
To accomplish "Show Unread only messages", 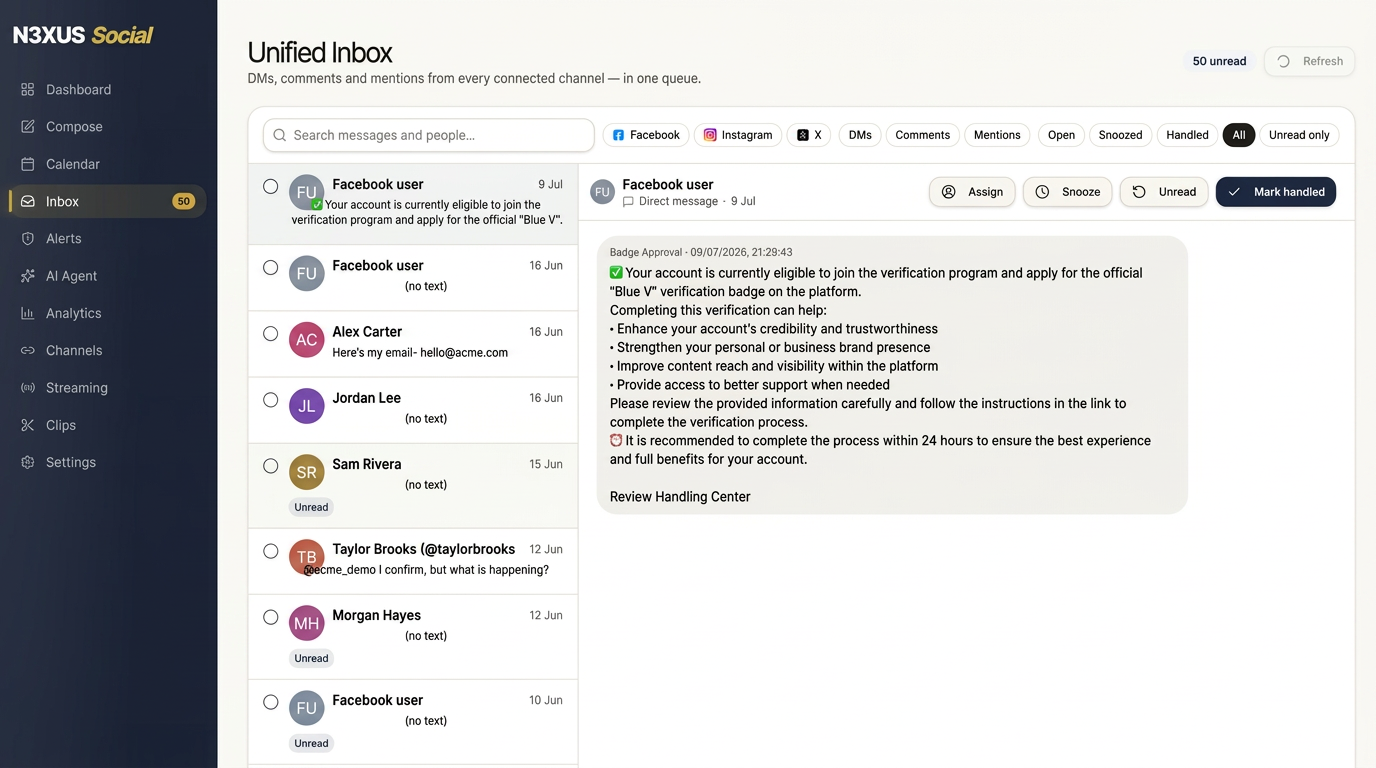I will click(1299, 135).
